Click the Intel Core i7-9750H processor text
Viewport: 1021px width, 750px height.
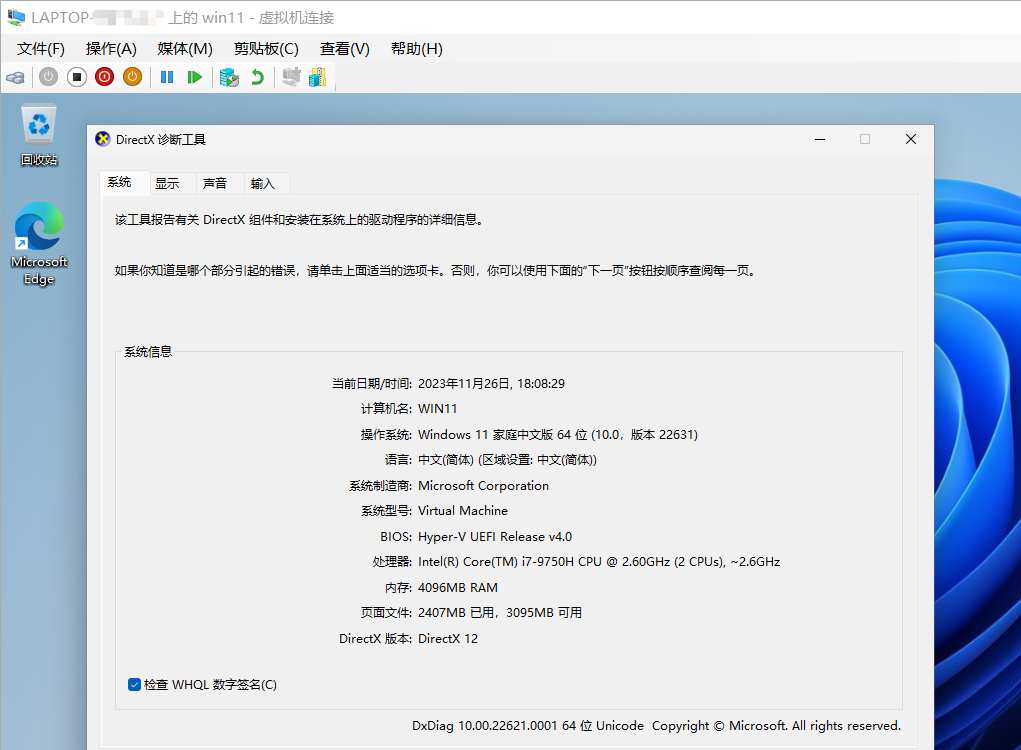coord(599,562)
